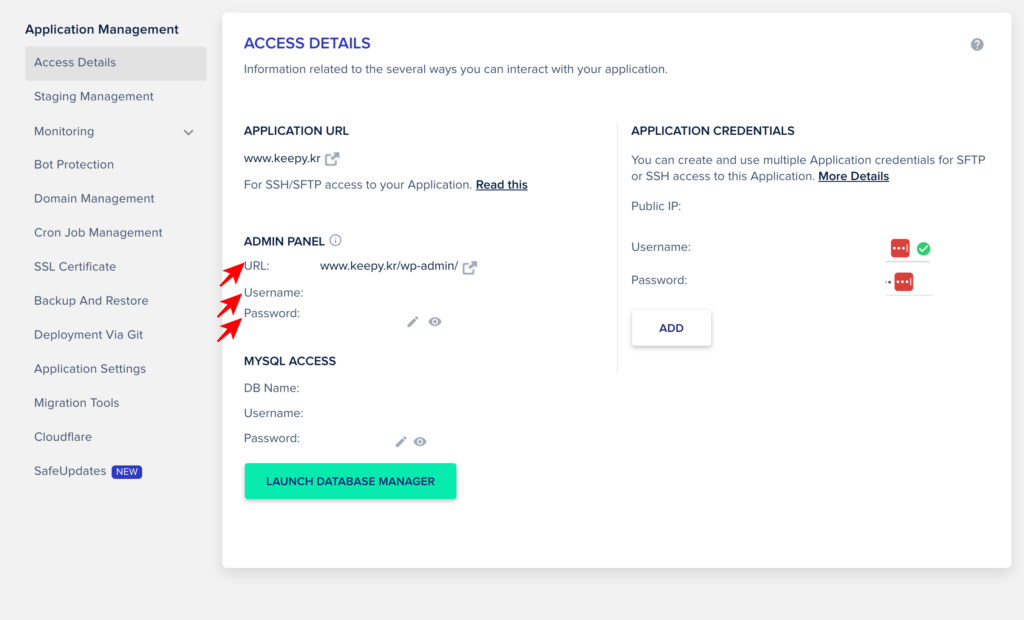Open the www.keepy.kr external link icon
Screen dimensions: 1024x620
(332, 159)
